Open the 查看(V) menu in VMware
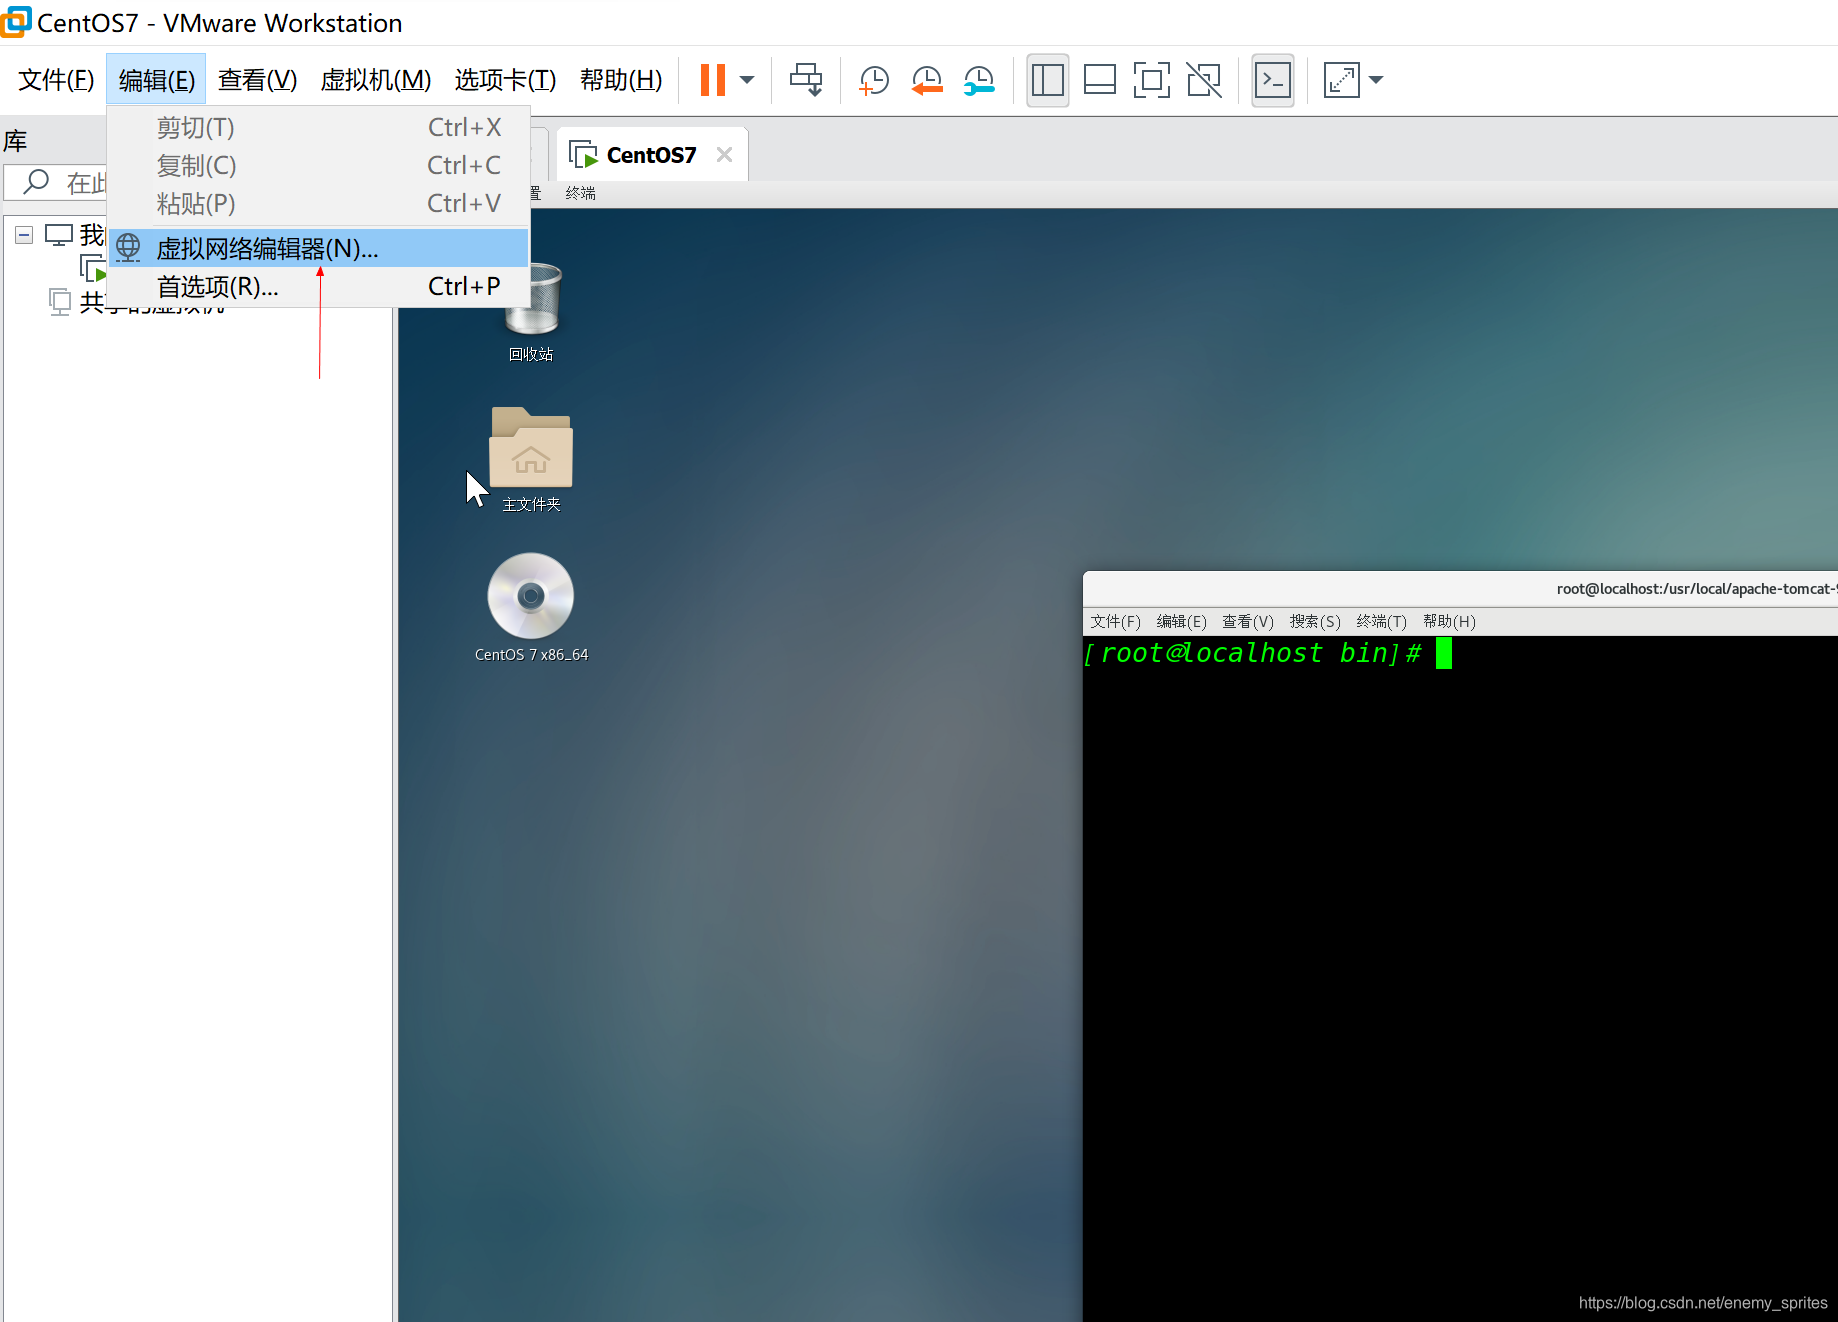The height and width of the screenshot is (1322, 1838). [258, 80]
